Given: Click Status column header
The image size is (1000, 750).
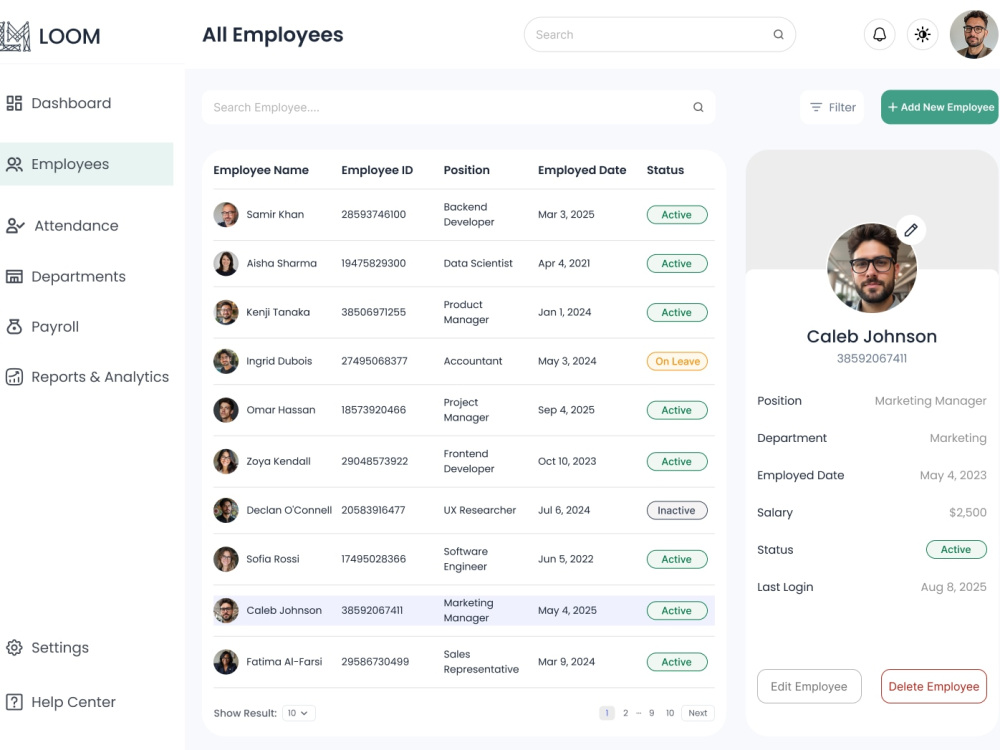Looking at the screenshot, I should coord(665,170).
